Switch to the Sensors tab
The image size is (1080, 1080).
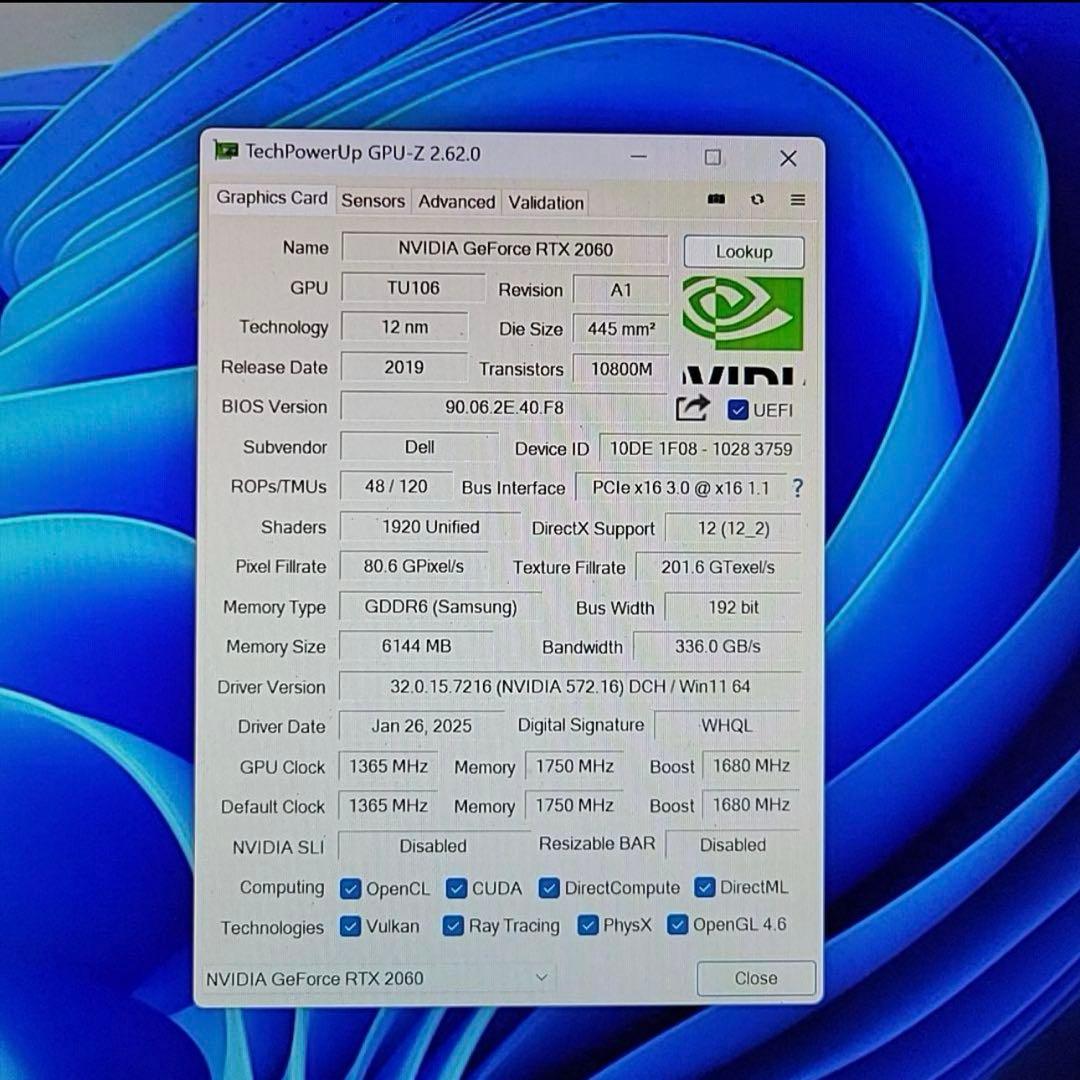pos(373,201)
